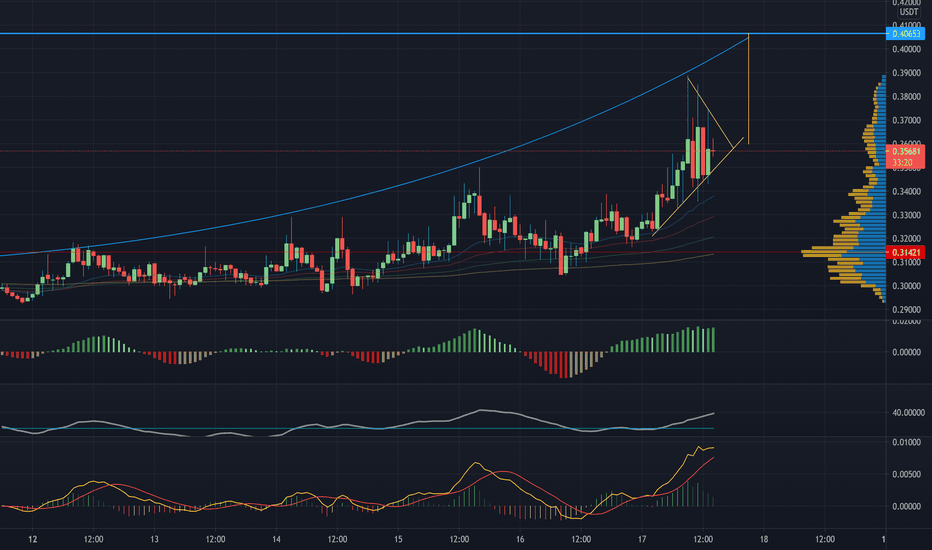Click the 0.30000 price axis value

coord(906,286)
